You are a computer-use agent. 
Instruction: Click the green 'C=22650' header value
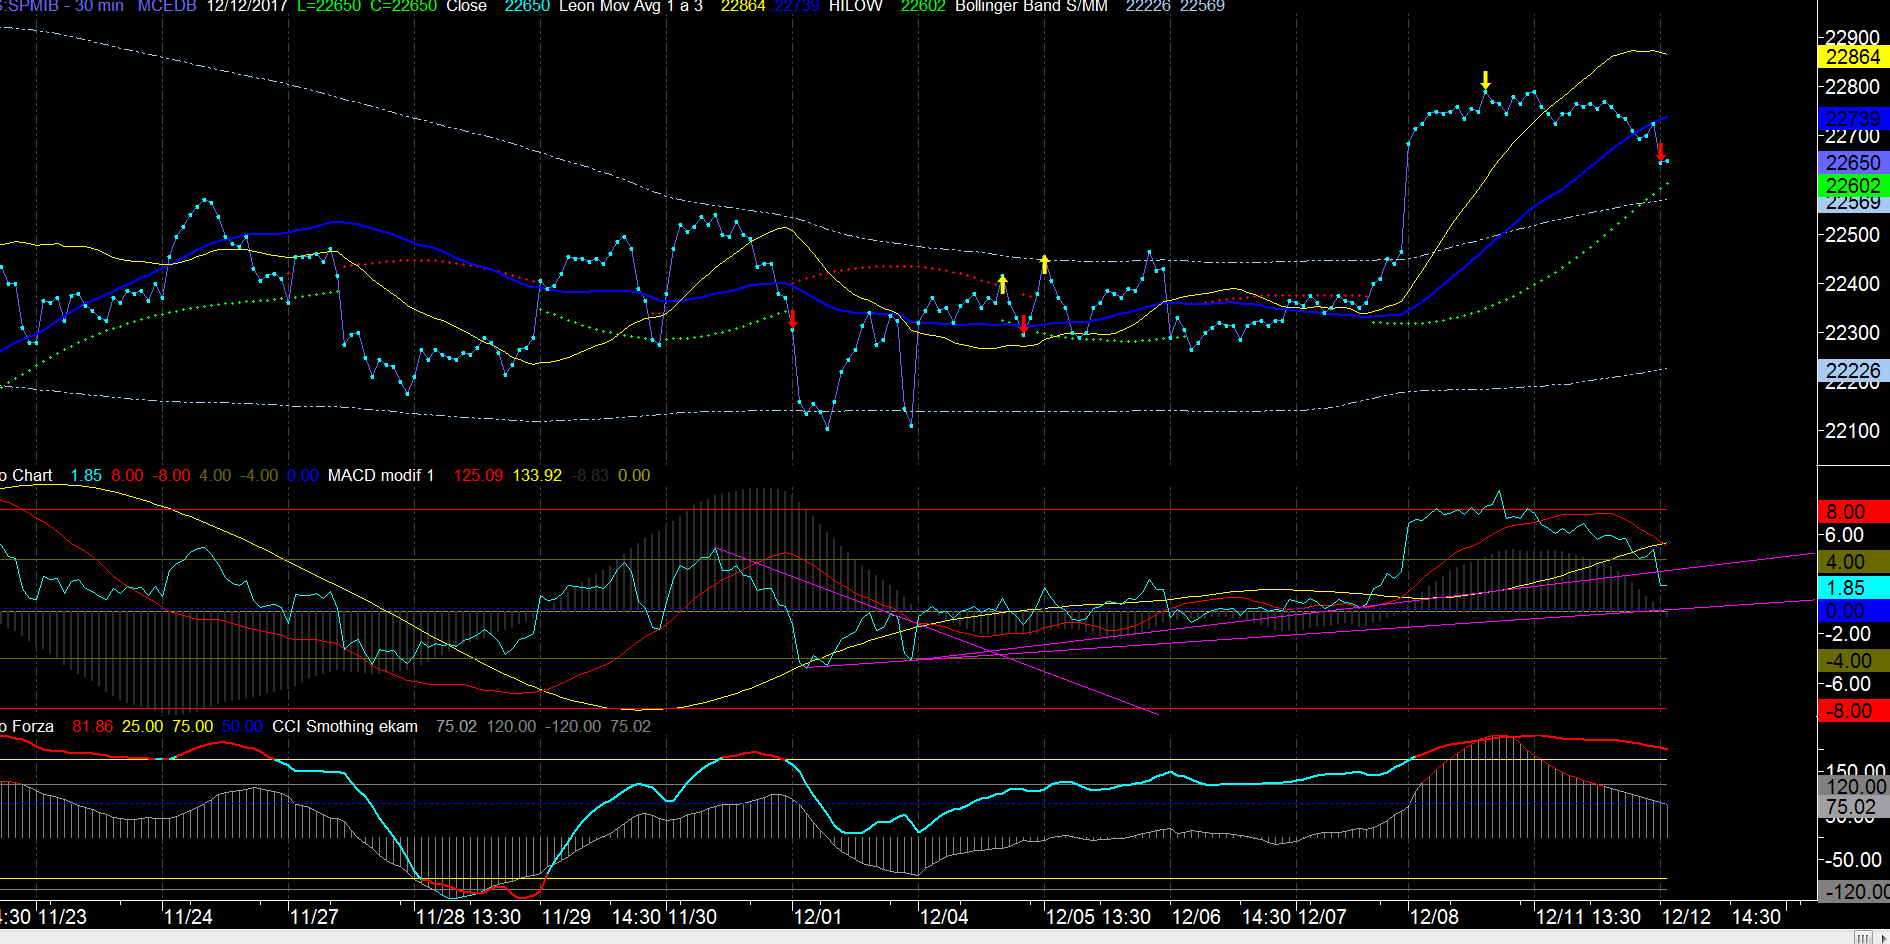coord(403,6)
